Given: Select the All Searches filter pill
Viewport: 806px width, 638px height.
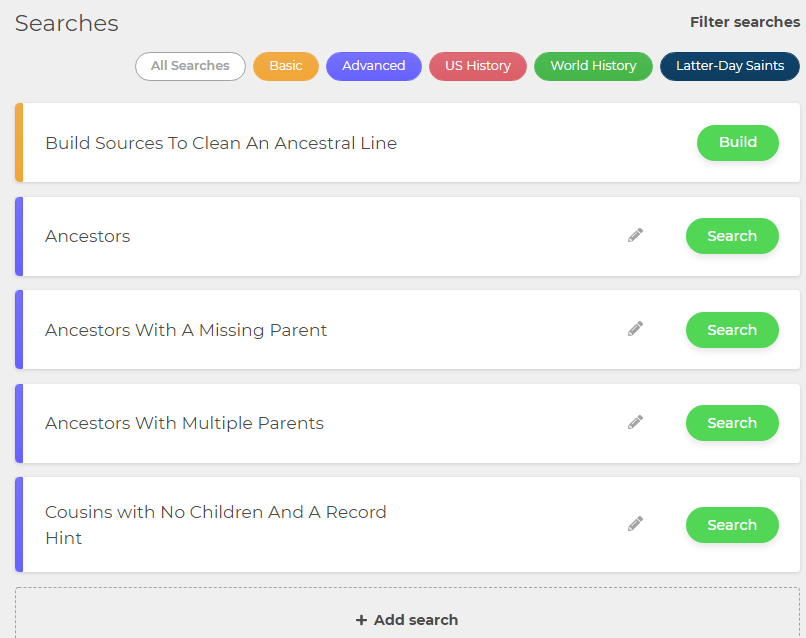Looking at the screenshot, I should pos(190,66).
